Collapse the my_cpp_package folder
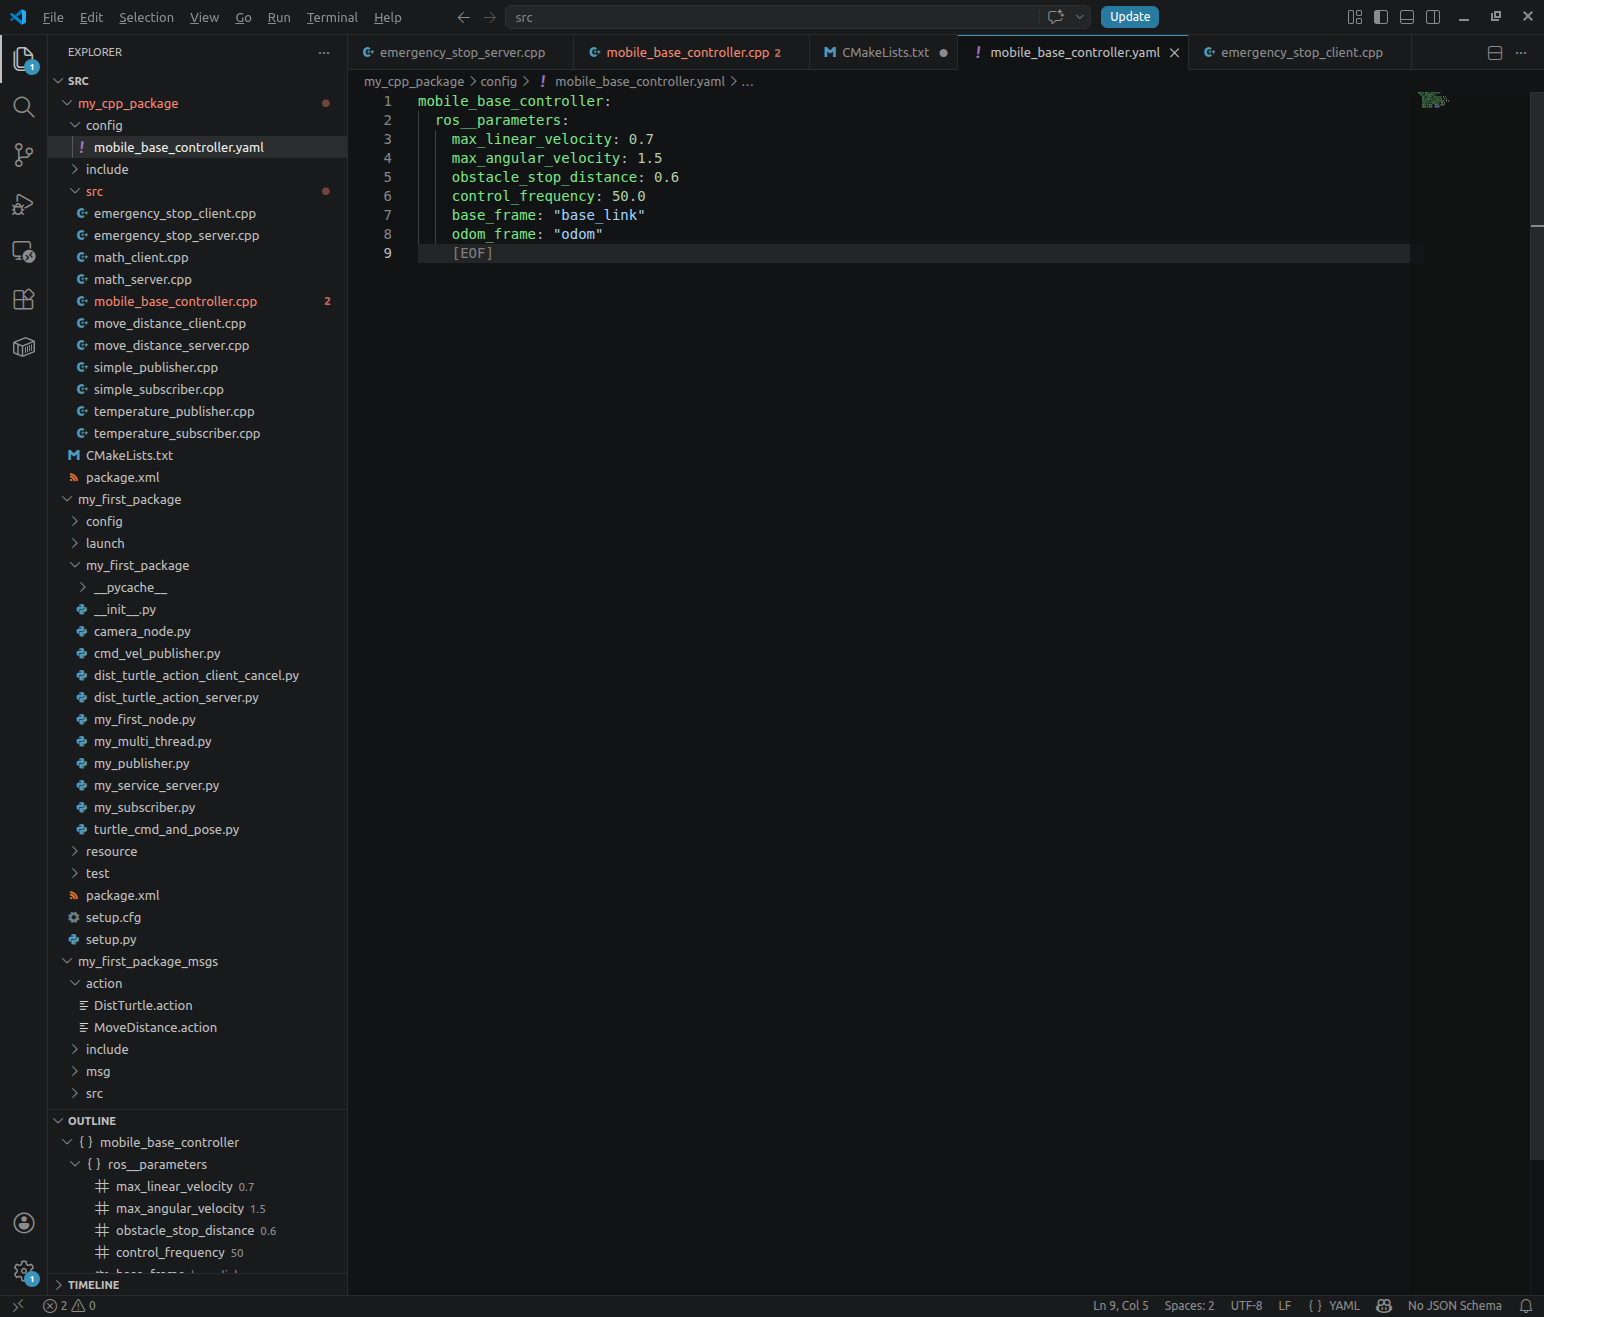This screenshot has height=1317, width=1614. (67, 103)
